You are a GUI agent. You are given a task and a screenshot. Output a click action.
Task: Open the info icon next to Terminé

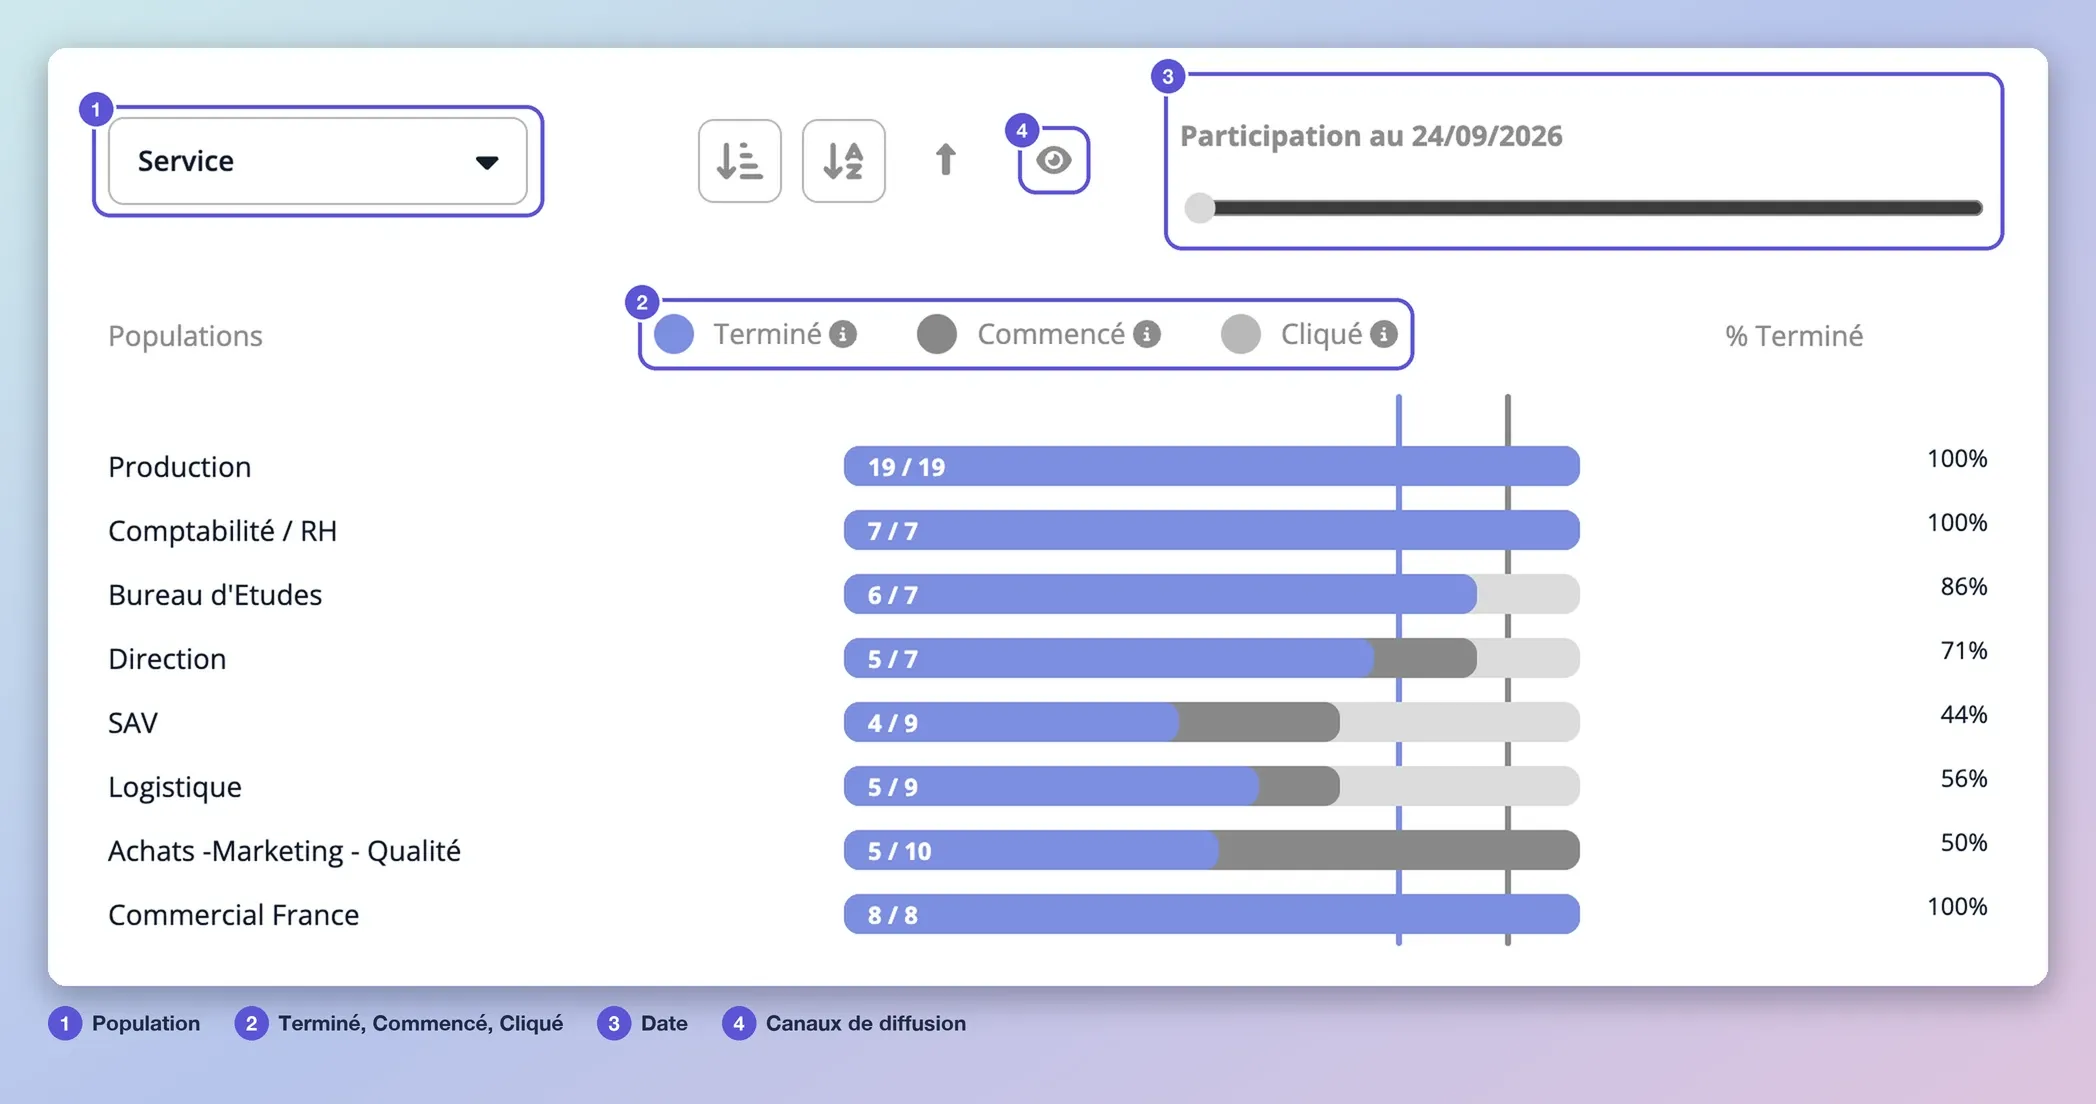tap(843, 334)
